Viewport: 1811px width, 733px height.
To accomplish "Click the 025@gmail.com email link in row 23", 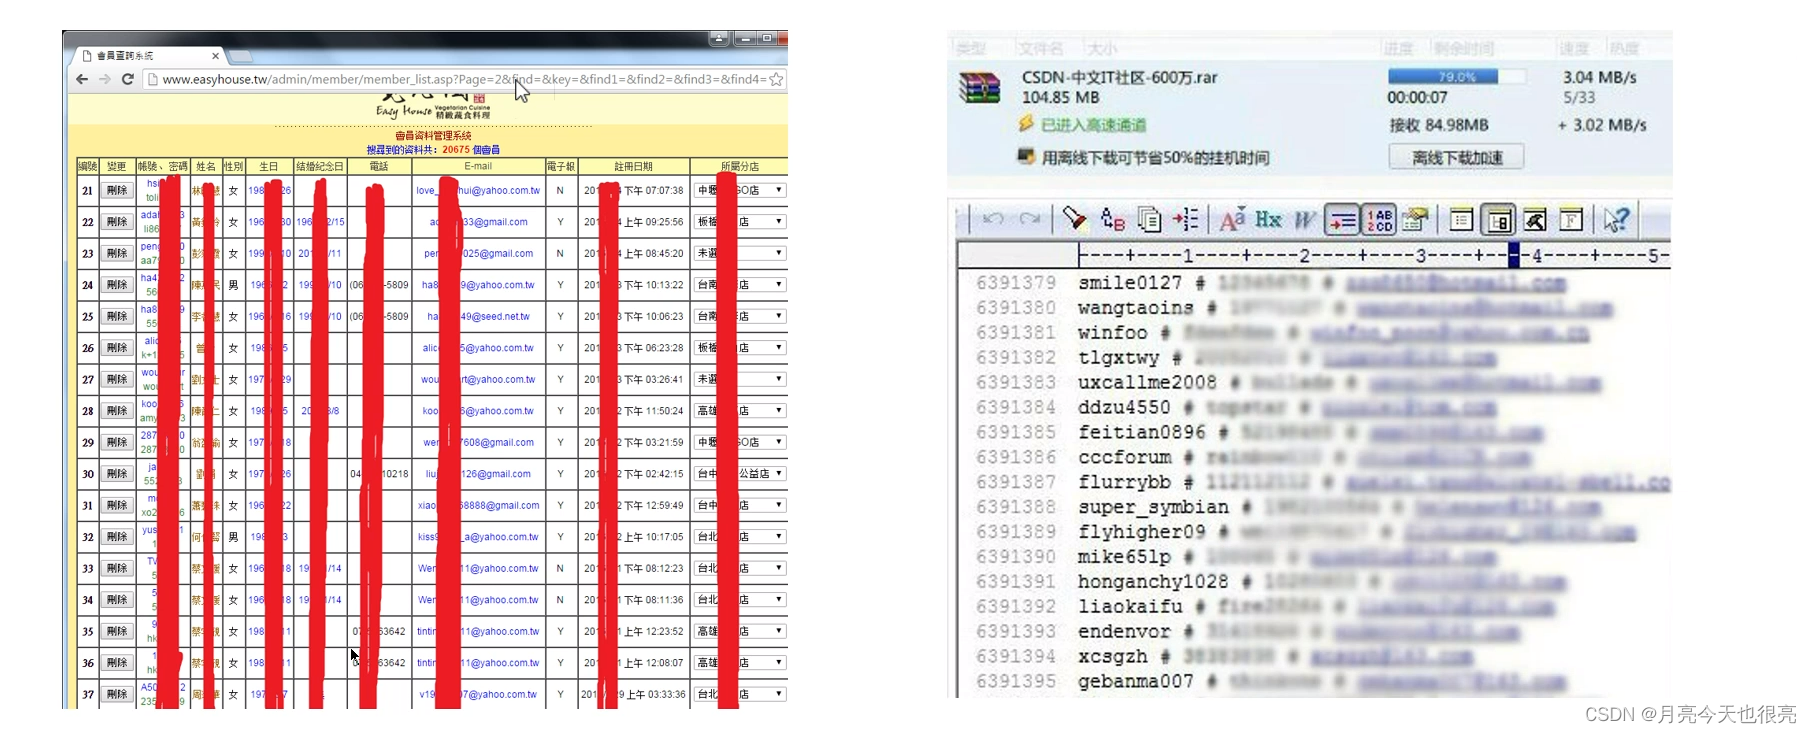I will [x=479, y=253].
